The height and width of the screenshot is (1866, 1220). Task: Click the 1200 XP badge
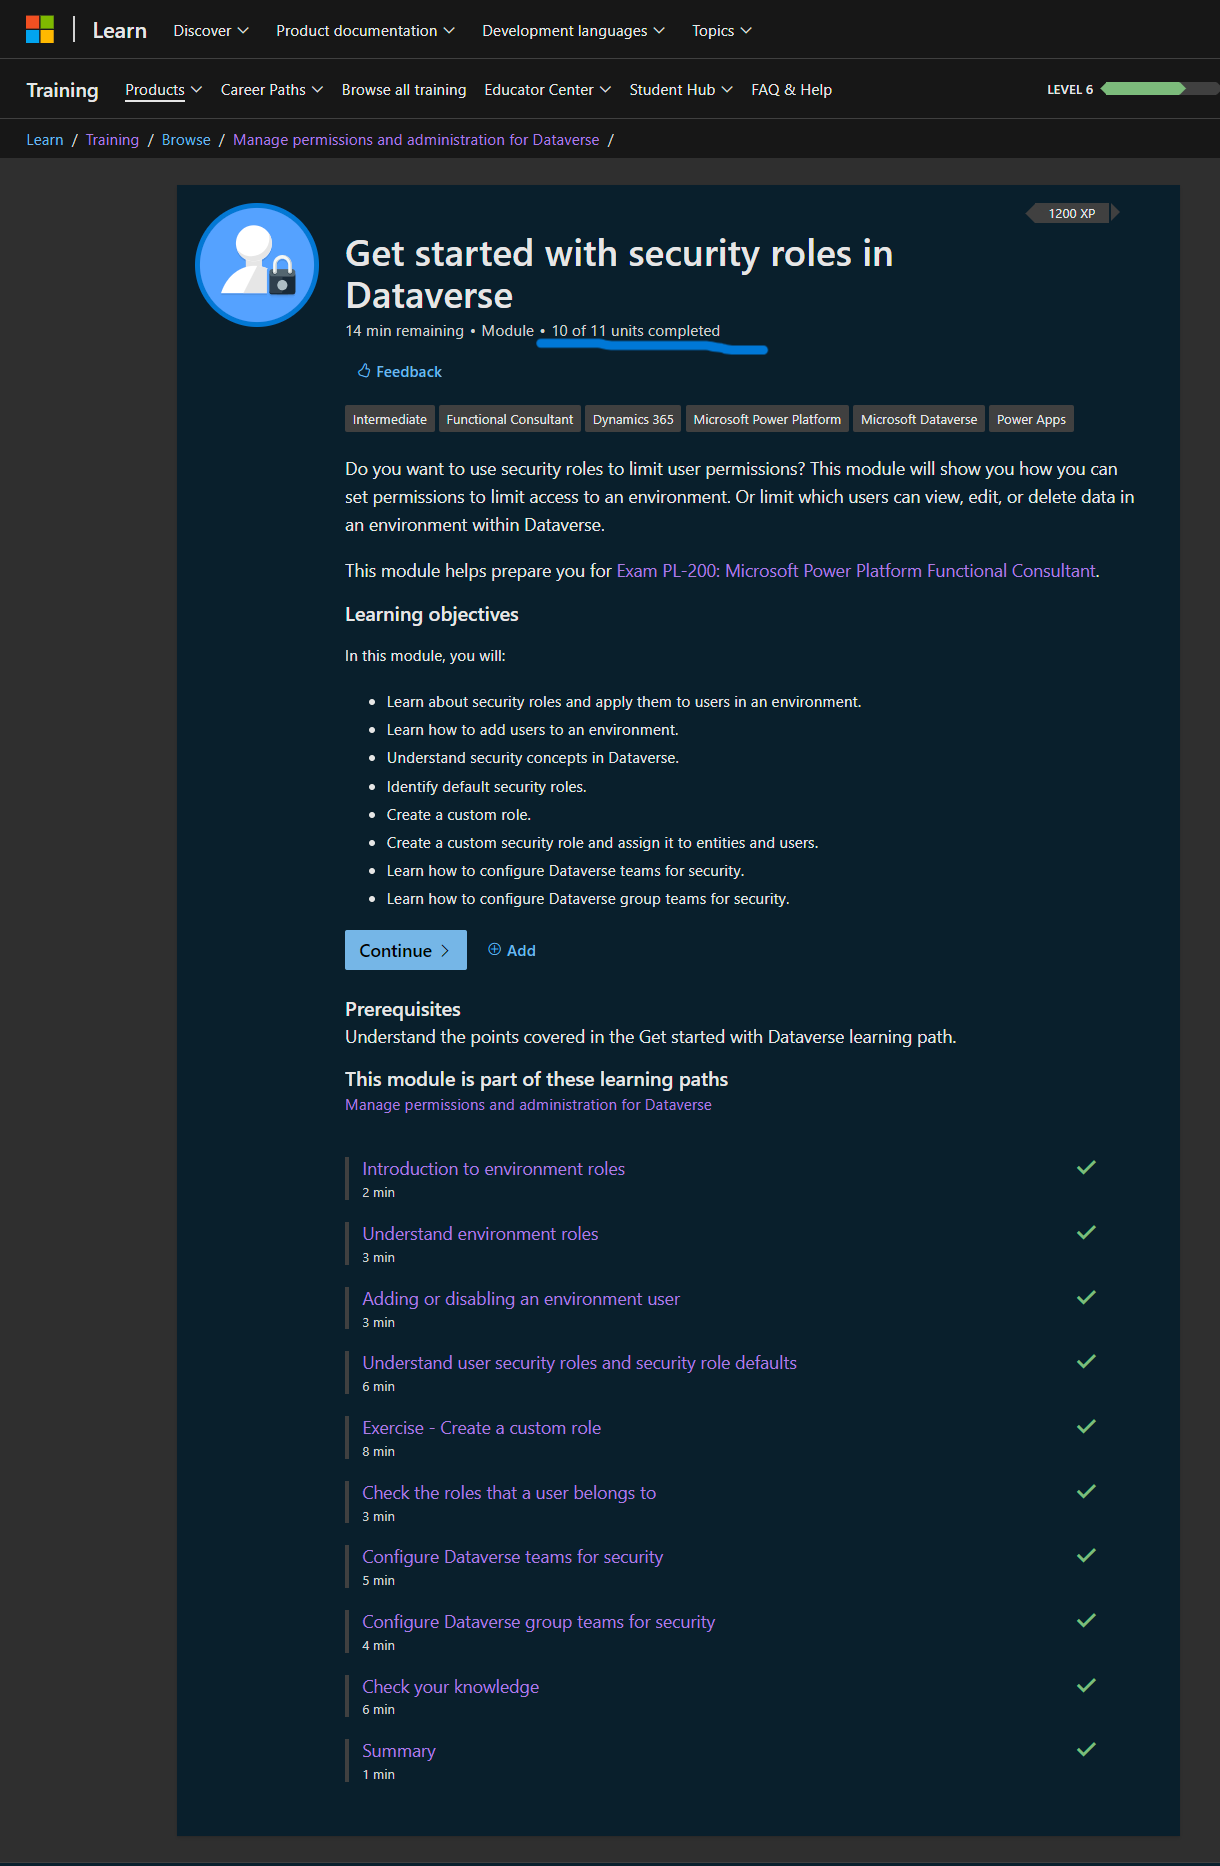pos(1072,213)
